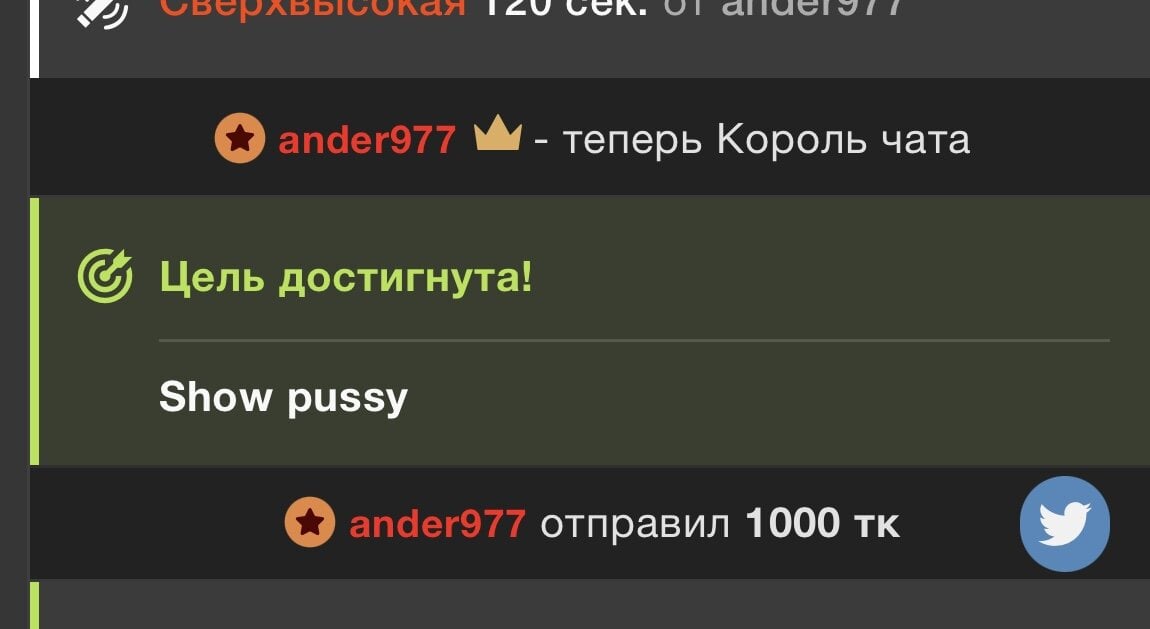Click the green border of goal message

pyautogui.click(x=34, y=331)
